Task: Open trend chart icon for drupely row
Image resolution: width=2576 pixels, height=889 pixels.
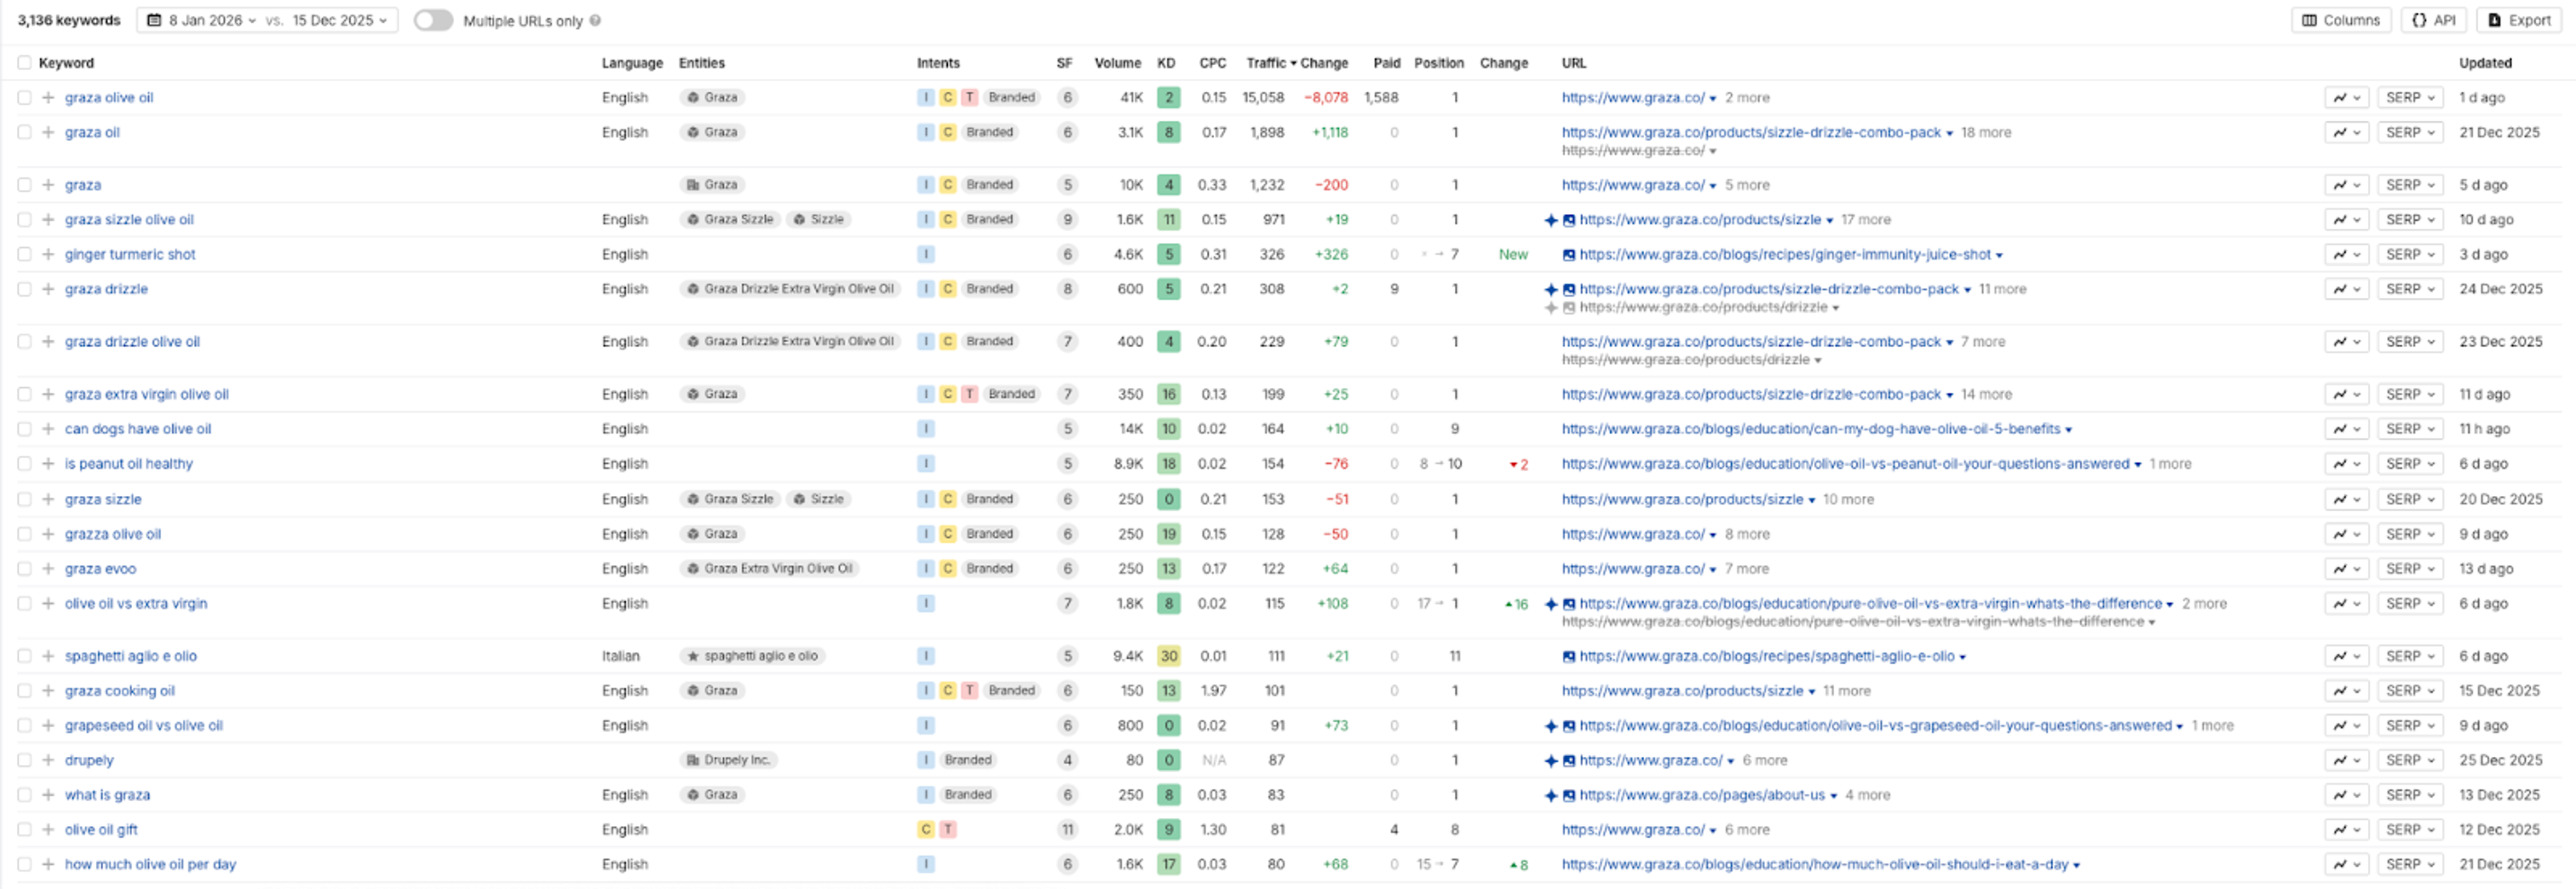Action: (x=2346, y=761)
